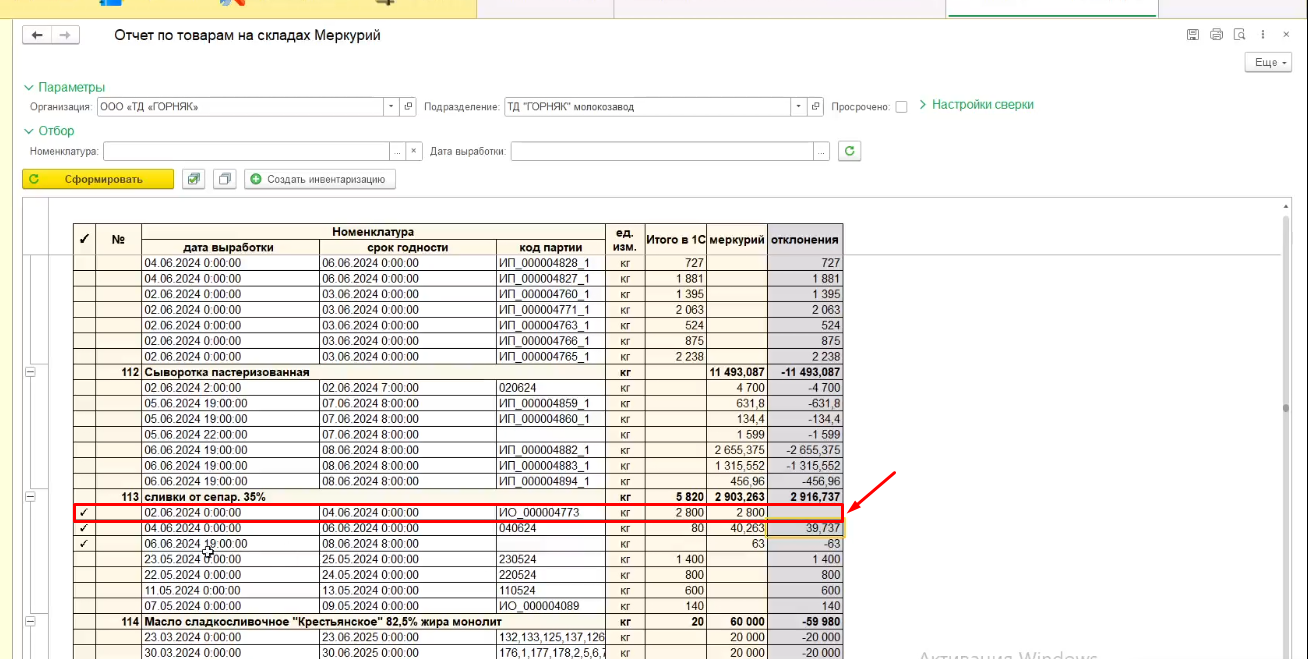The height and width of the screenshot is (659, 1308).
Task: Collapse the Параметры section
Action: tap(64, 87)
